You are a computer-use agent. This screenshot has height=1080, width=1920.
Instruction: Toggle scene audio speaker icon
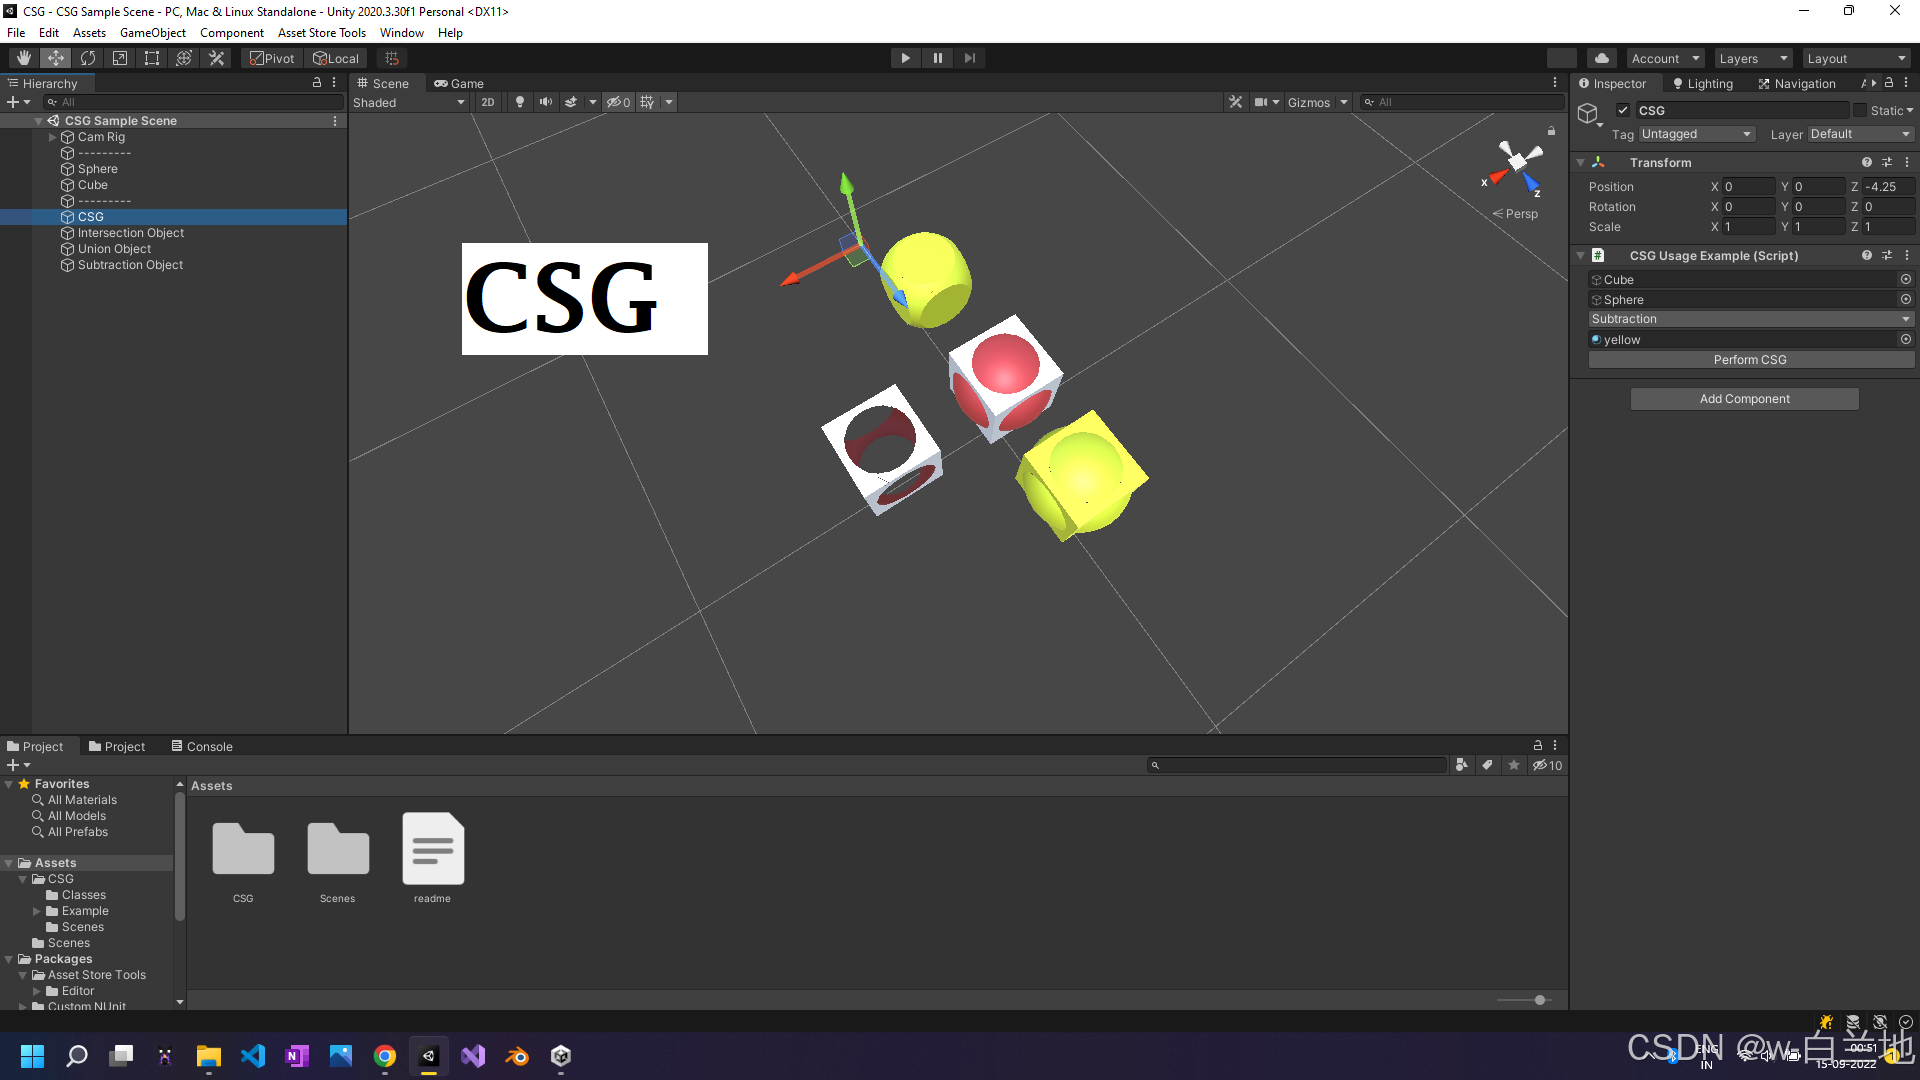pyautogui.click(x=545, y=102)
